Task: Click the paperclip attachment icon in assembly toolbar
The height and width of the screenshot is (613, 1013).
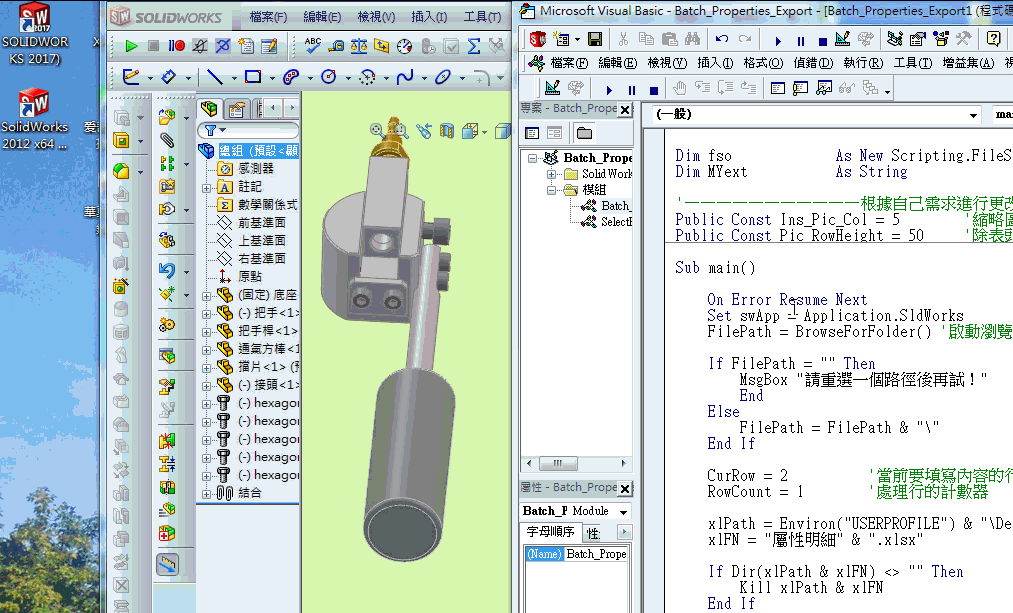Action: [167, 140]
